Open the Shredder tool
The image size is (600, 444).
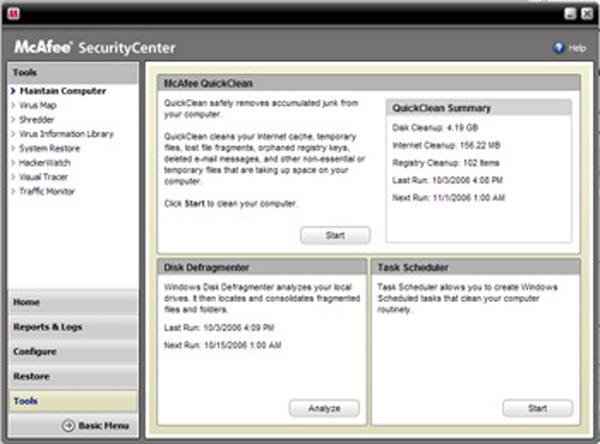click(37, 119)
